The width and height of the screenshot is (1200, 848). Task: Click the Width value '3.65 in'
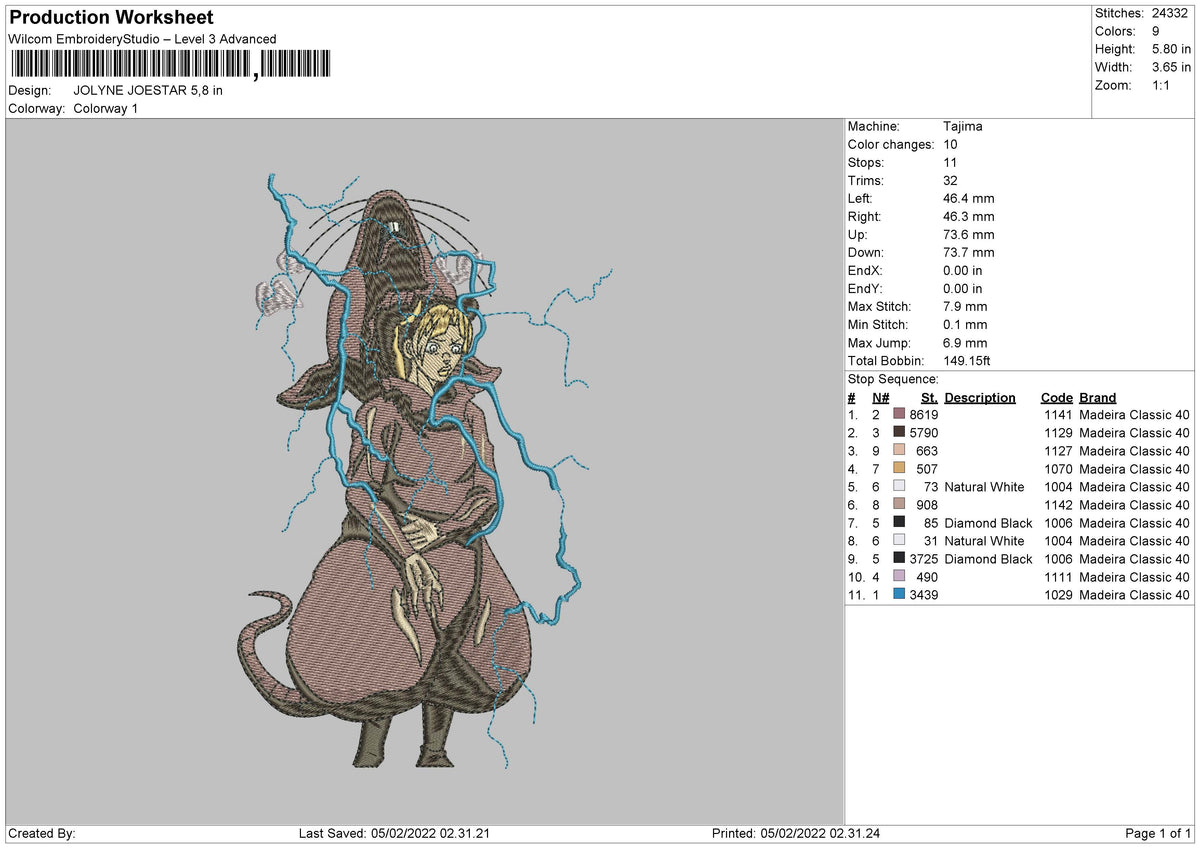1170,67
